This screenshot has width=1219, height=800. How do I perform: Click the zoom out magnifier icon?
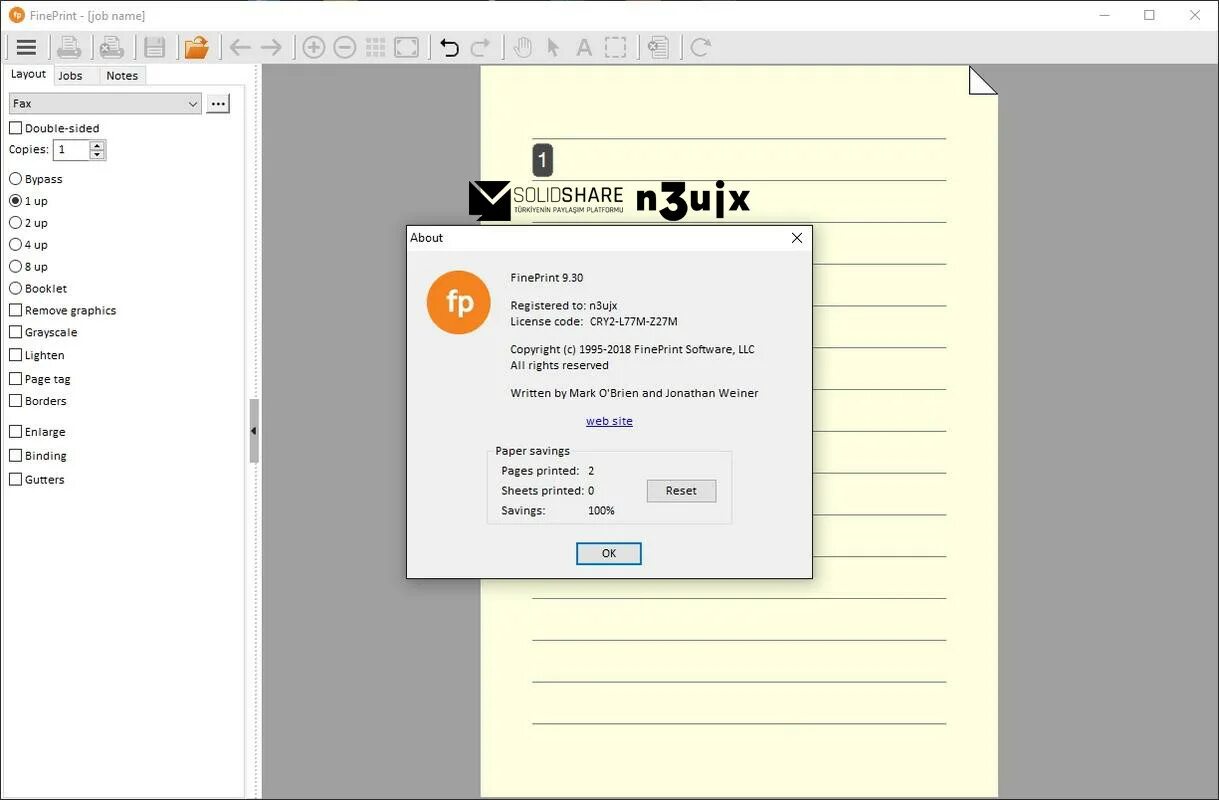click(x=344, y=46)
